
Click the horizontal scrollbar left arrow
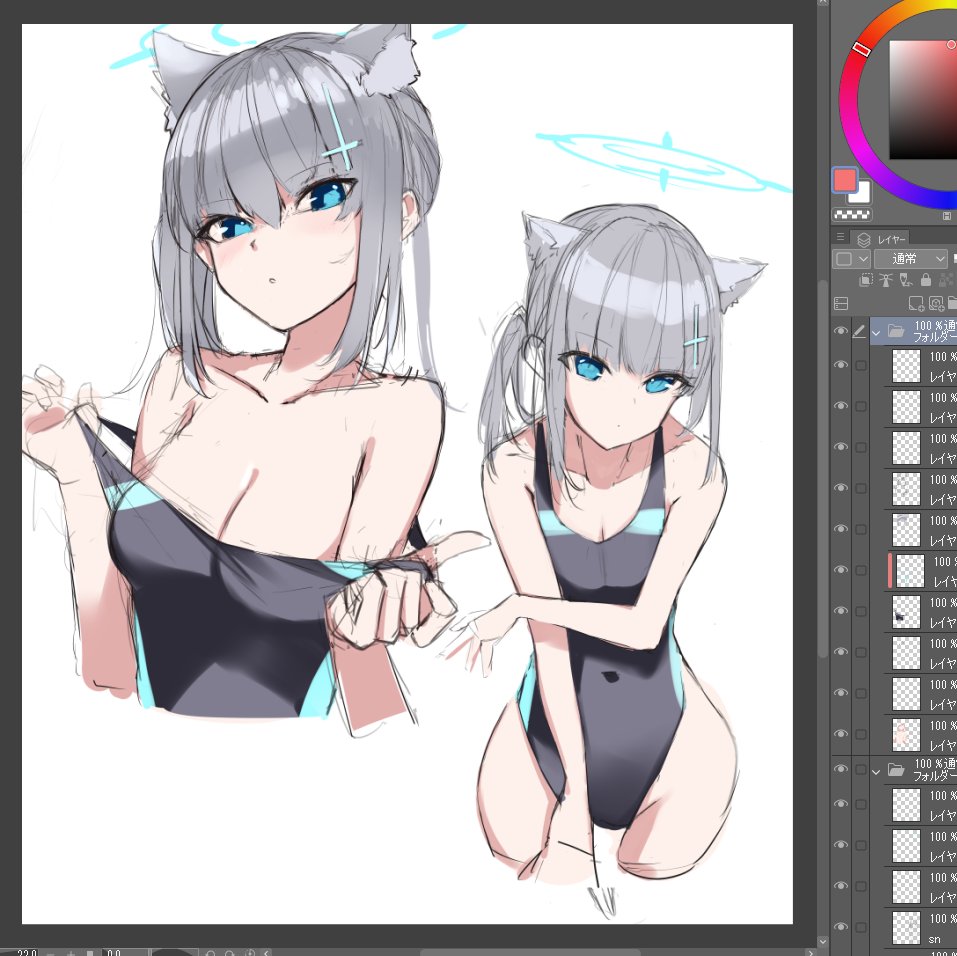pos(266,952)
